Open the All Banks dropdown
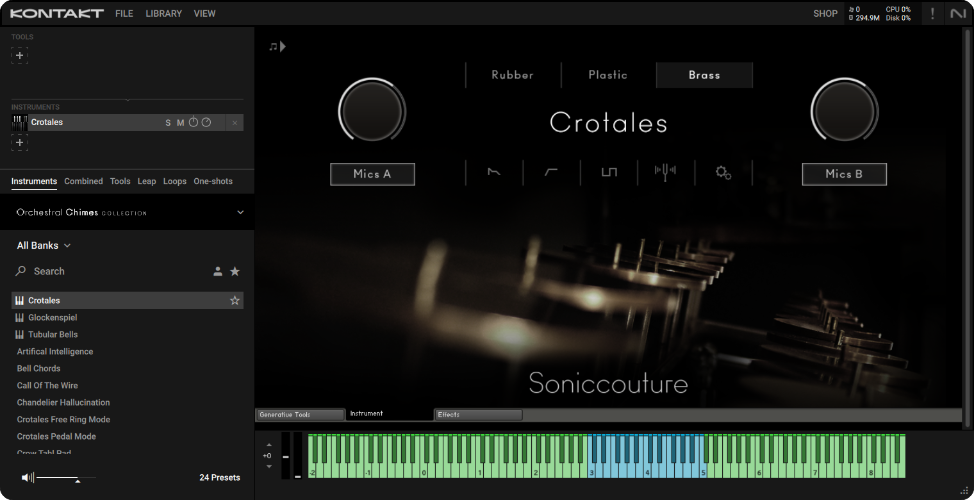The height and width of the screenshot is (500, 974). [44, 245]
